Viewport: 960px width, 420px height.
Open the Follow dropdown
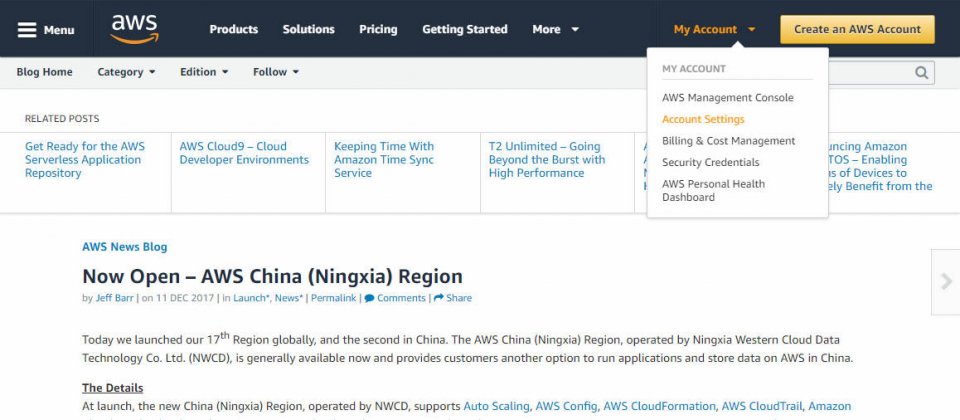pyautogui.click(x=276, y=72)
